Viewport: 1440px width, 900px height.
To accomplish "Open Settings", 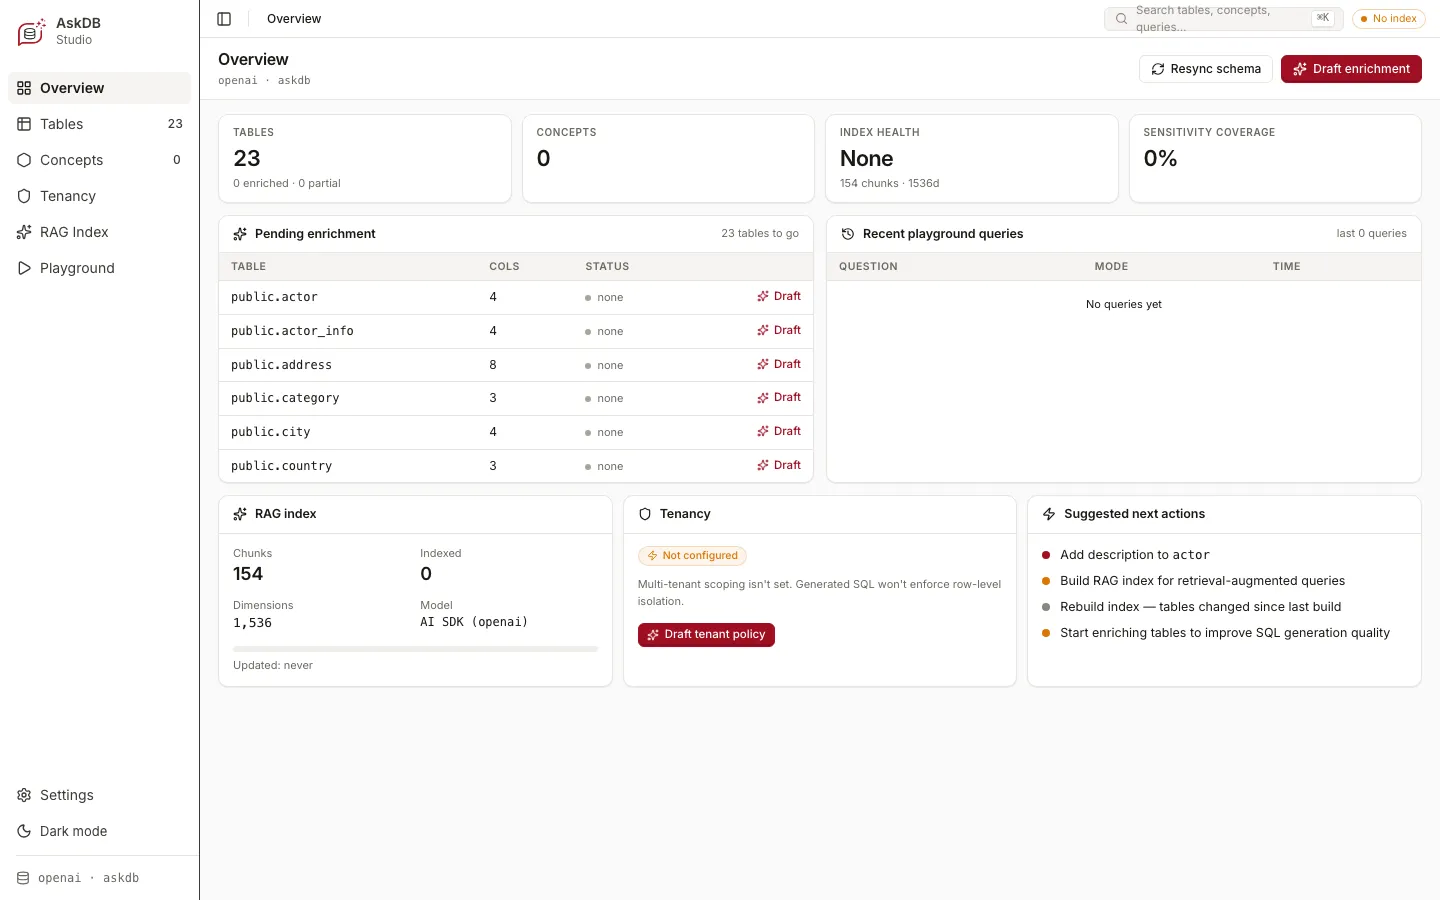I will 100,795.
